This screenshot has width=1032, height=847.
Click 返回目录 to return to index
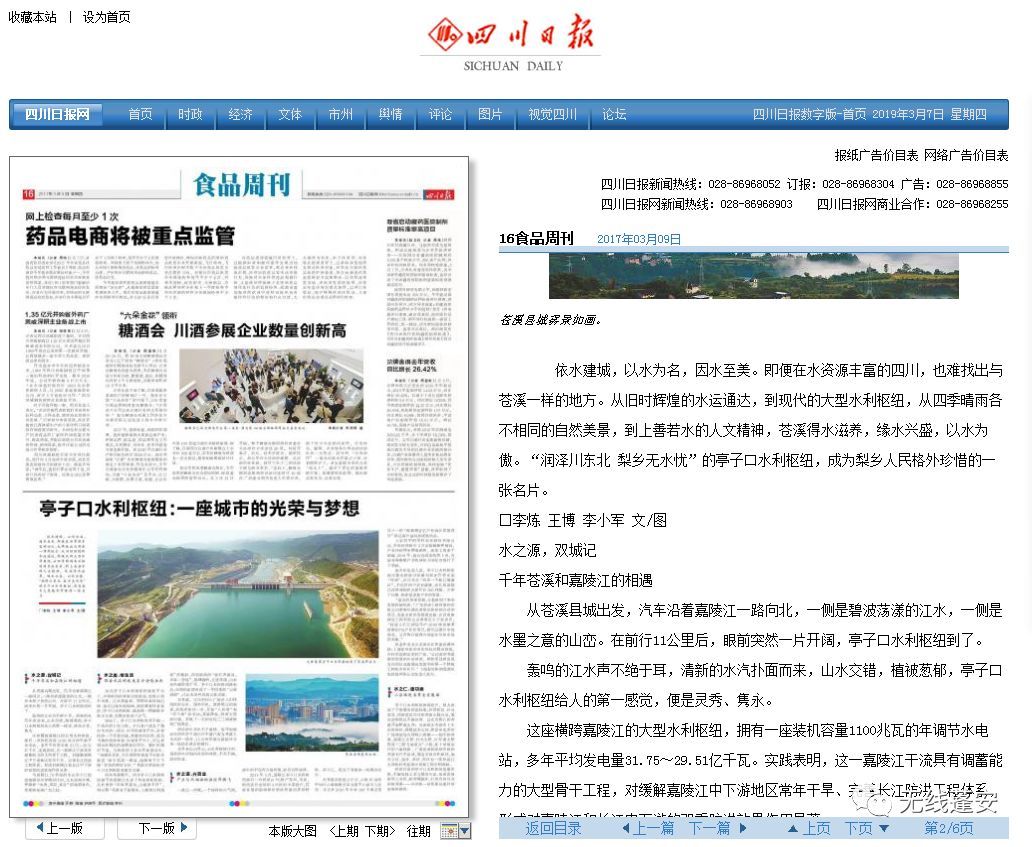point(553,828)
